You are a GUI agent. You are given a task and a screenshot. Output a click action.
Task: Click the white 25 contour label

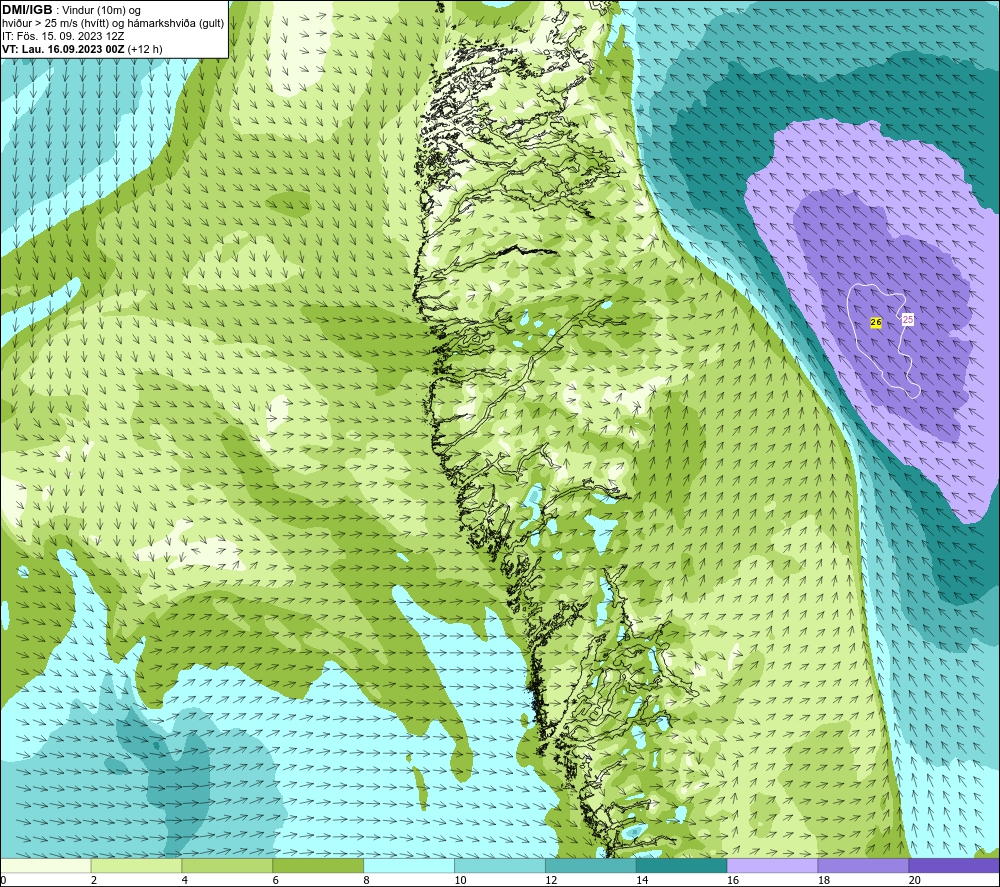908,319
